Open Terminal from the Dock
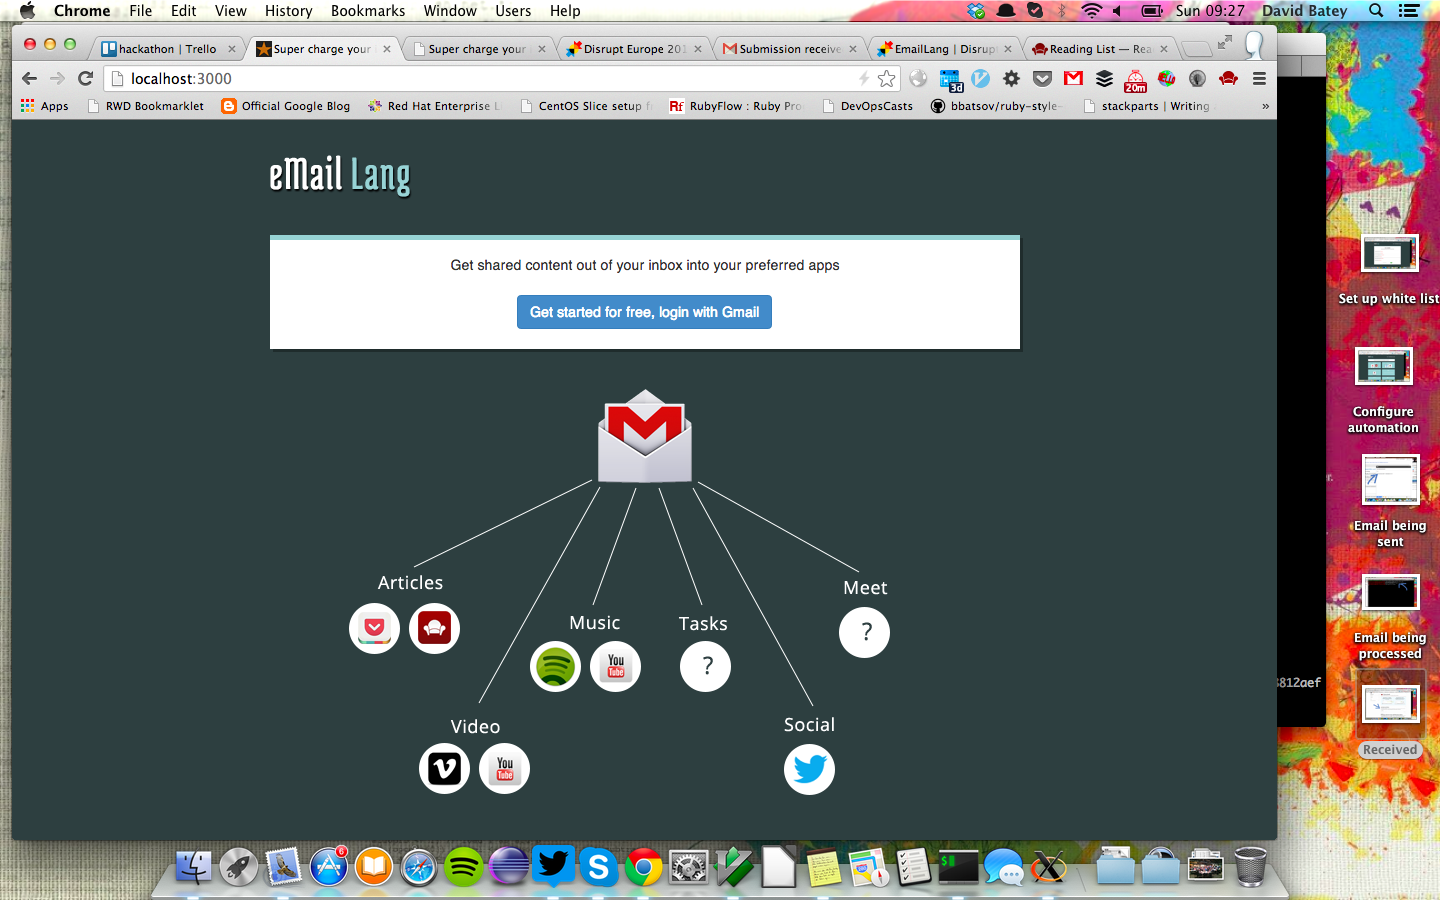The image size is (1440, 900). pos(958,866)
